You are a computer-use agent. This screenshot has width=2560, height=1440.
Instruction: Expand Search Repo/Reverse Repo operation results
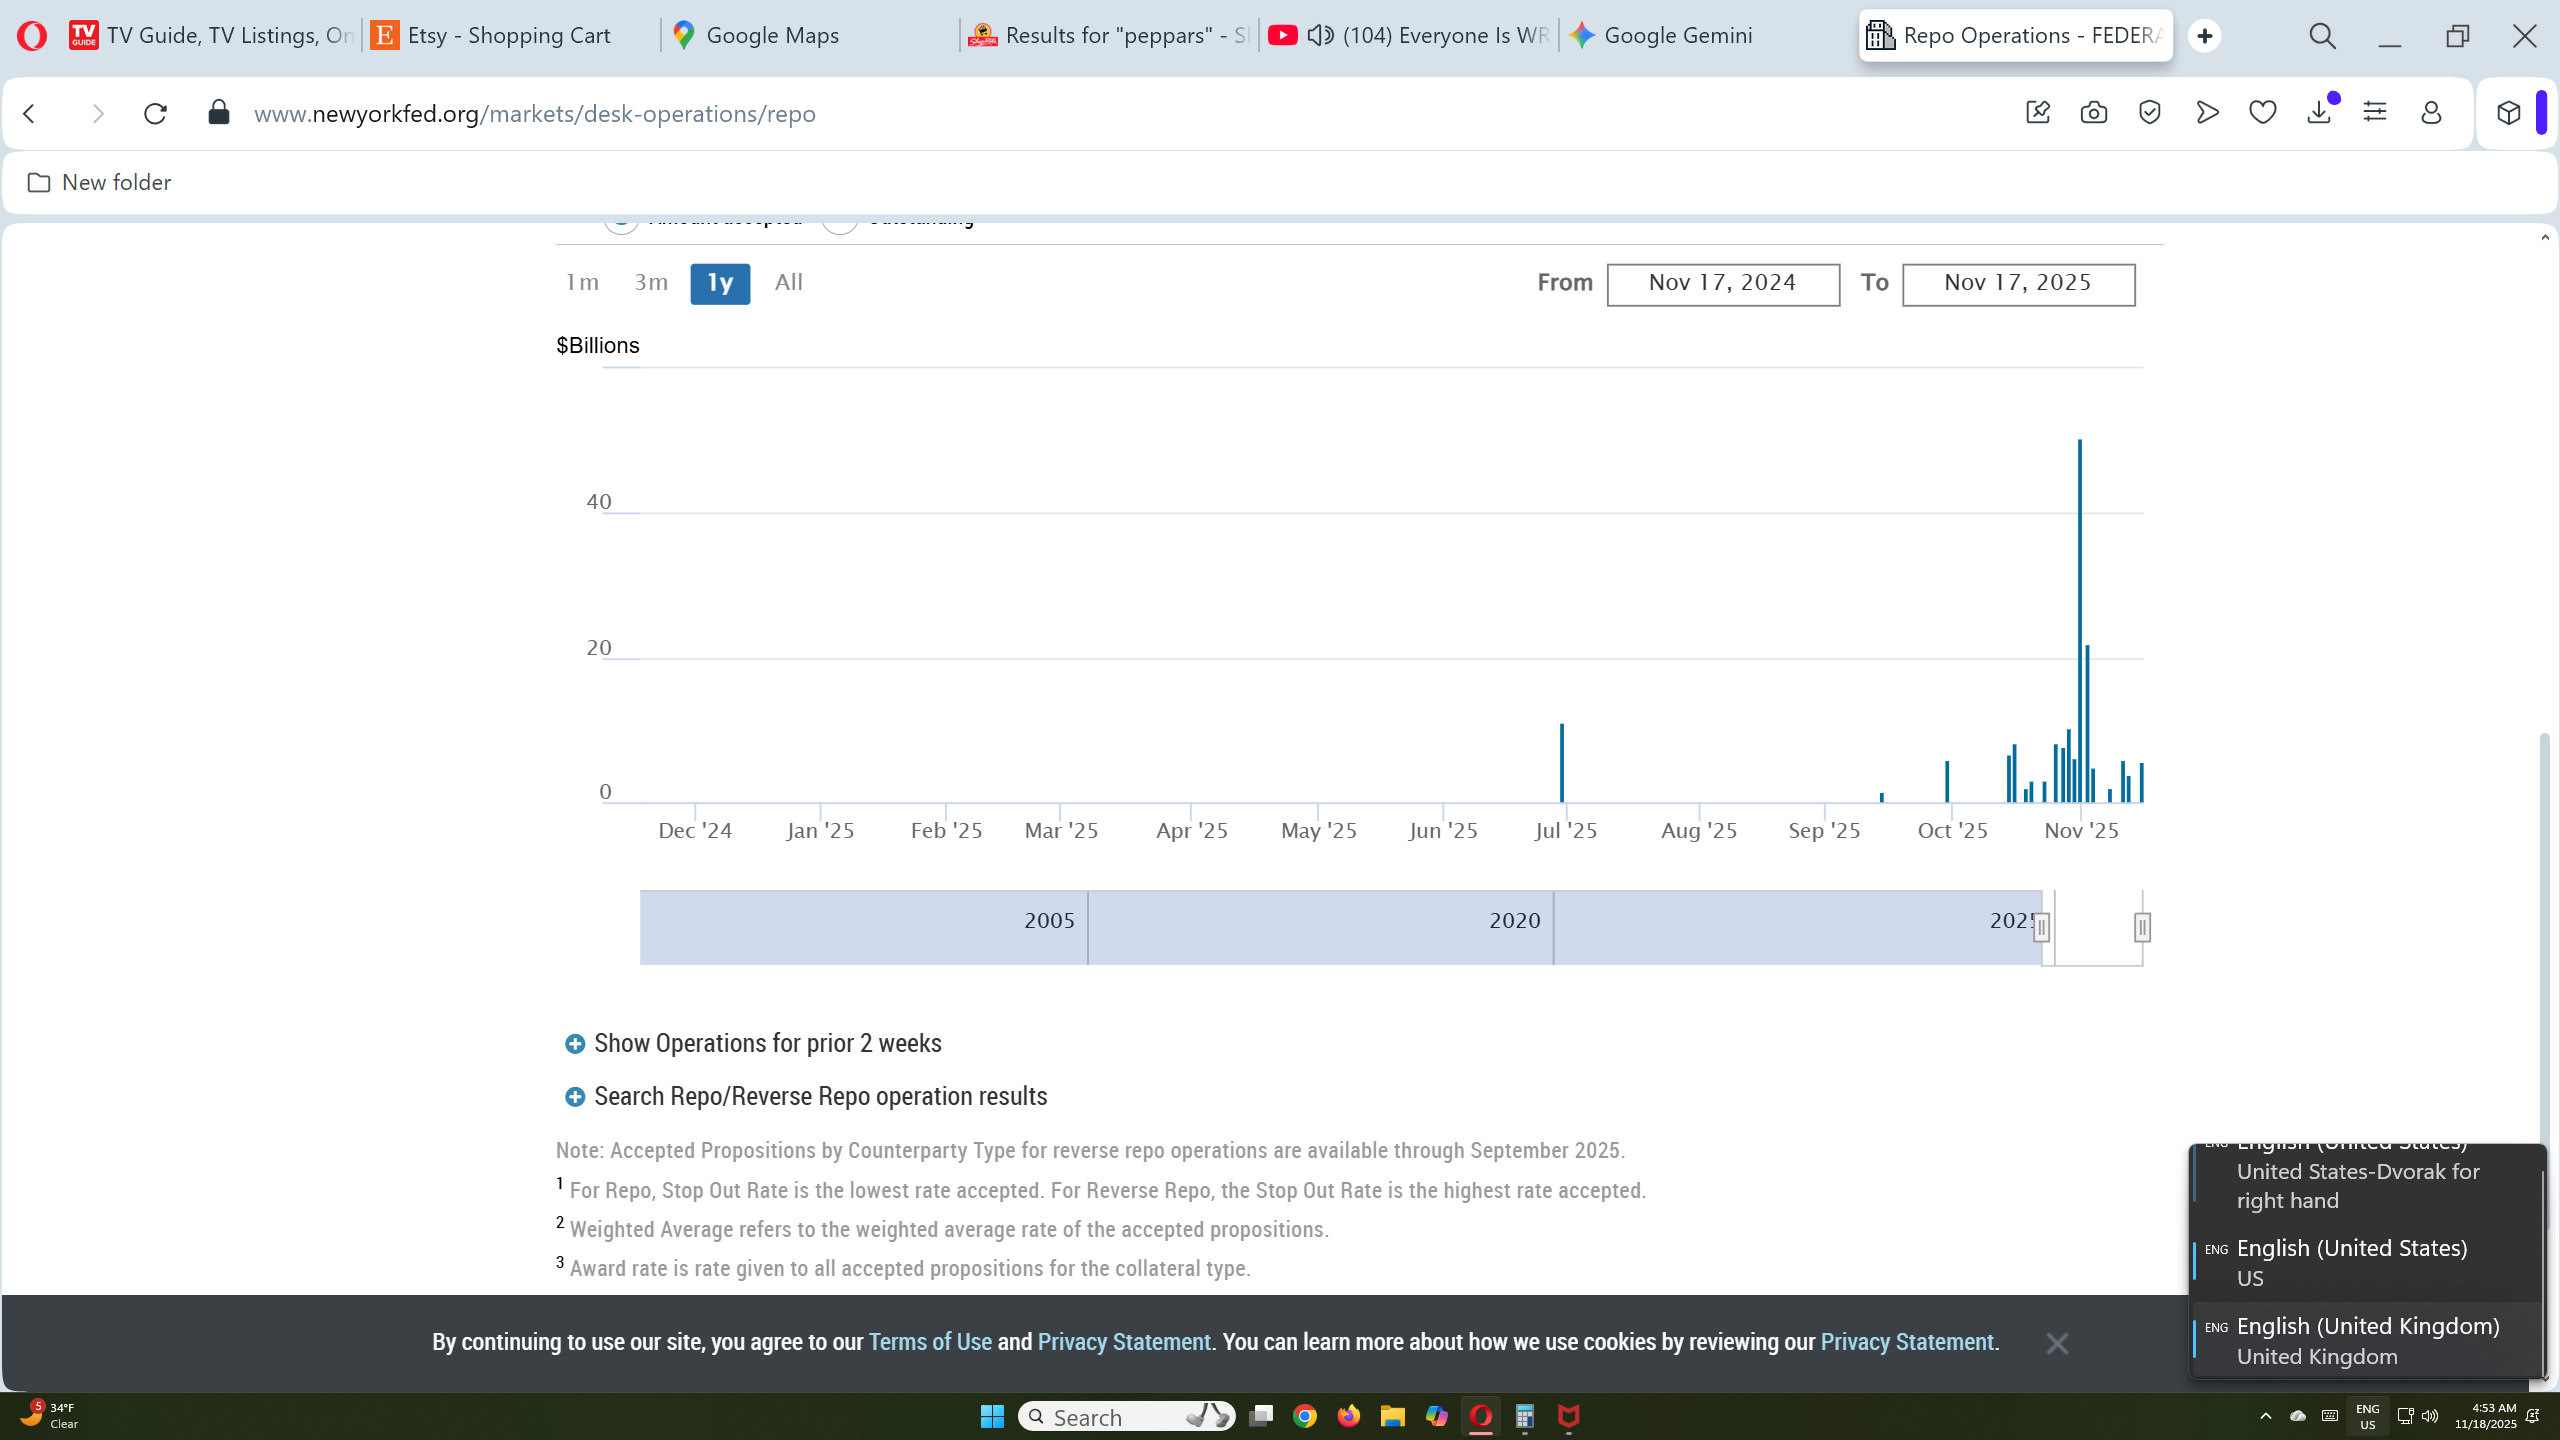point(820,1096)
